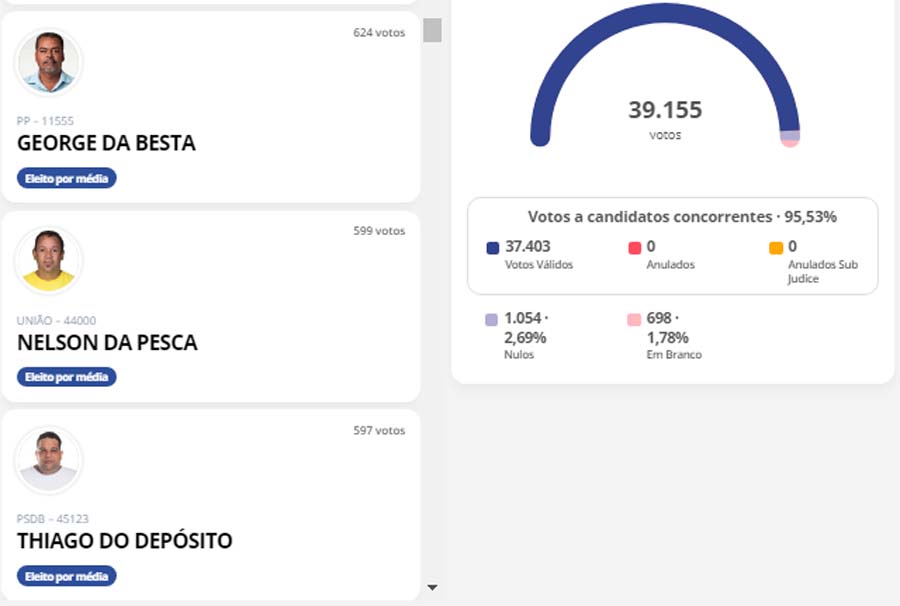900x606 pixels.
Task: Click Nelson da Pesca's candidate photo
Action: pyautogui.click(x=48, y=262)
